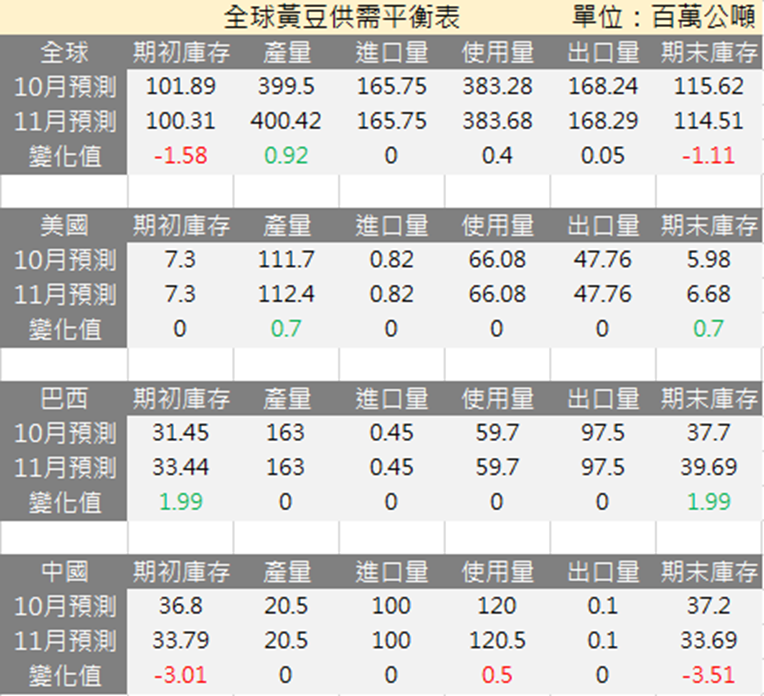Select 巴西 10月預測 beginning stock 31.45
Viewport: 764px width, 696px height.
click(x=180, y=433)
